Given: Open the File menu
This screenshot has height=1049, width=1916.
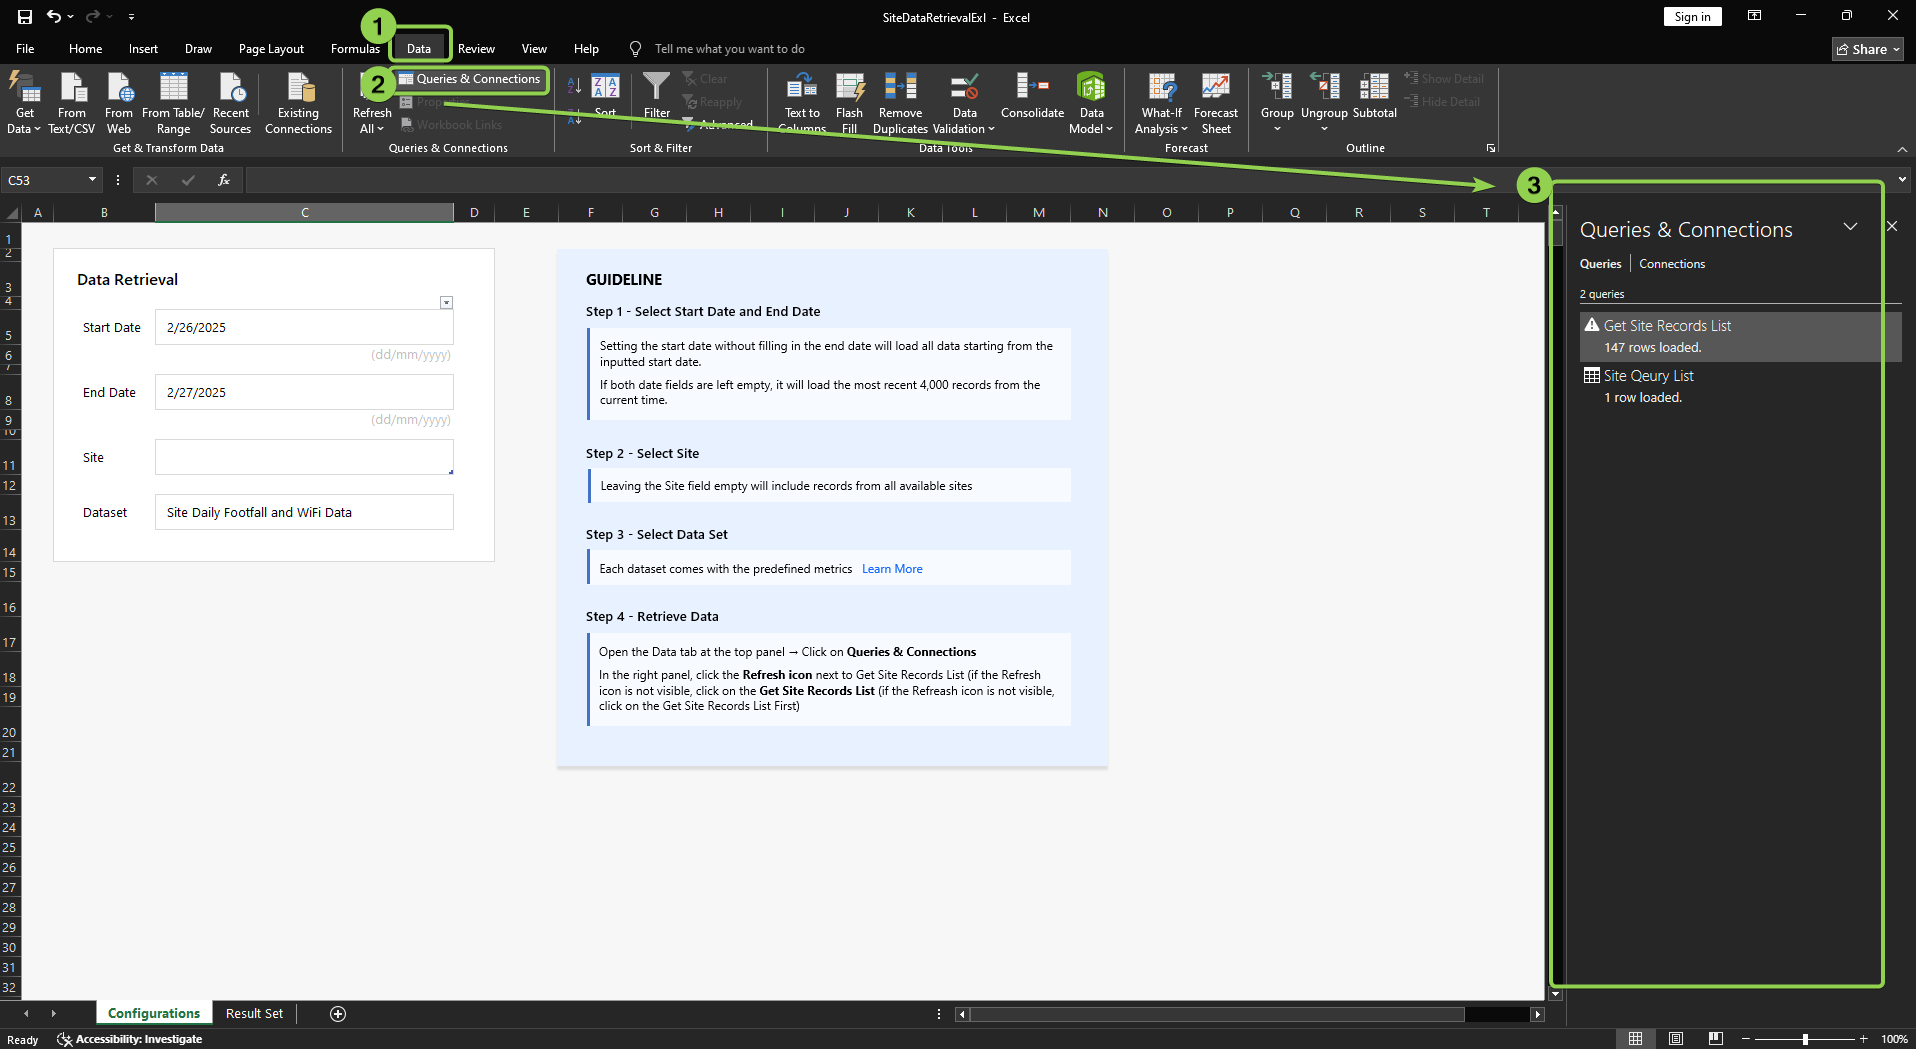Looking at the screenshot, I should 25,49.
